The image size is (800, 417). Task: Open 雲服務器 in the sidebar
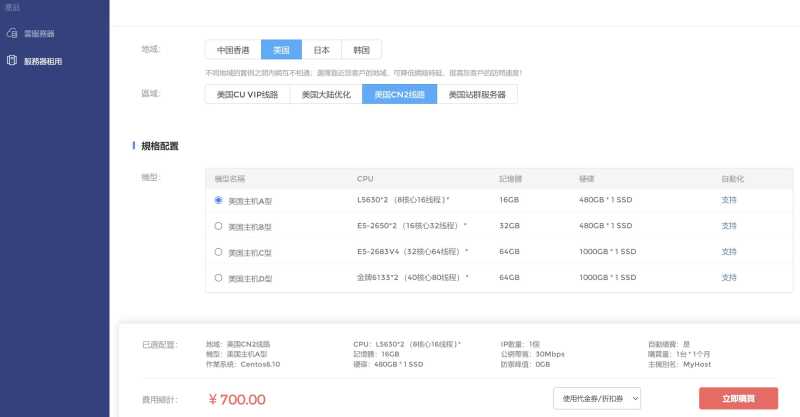click(x=38, y=34)
